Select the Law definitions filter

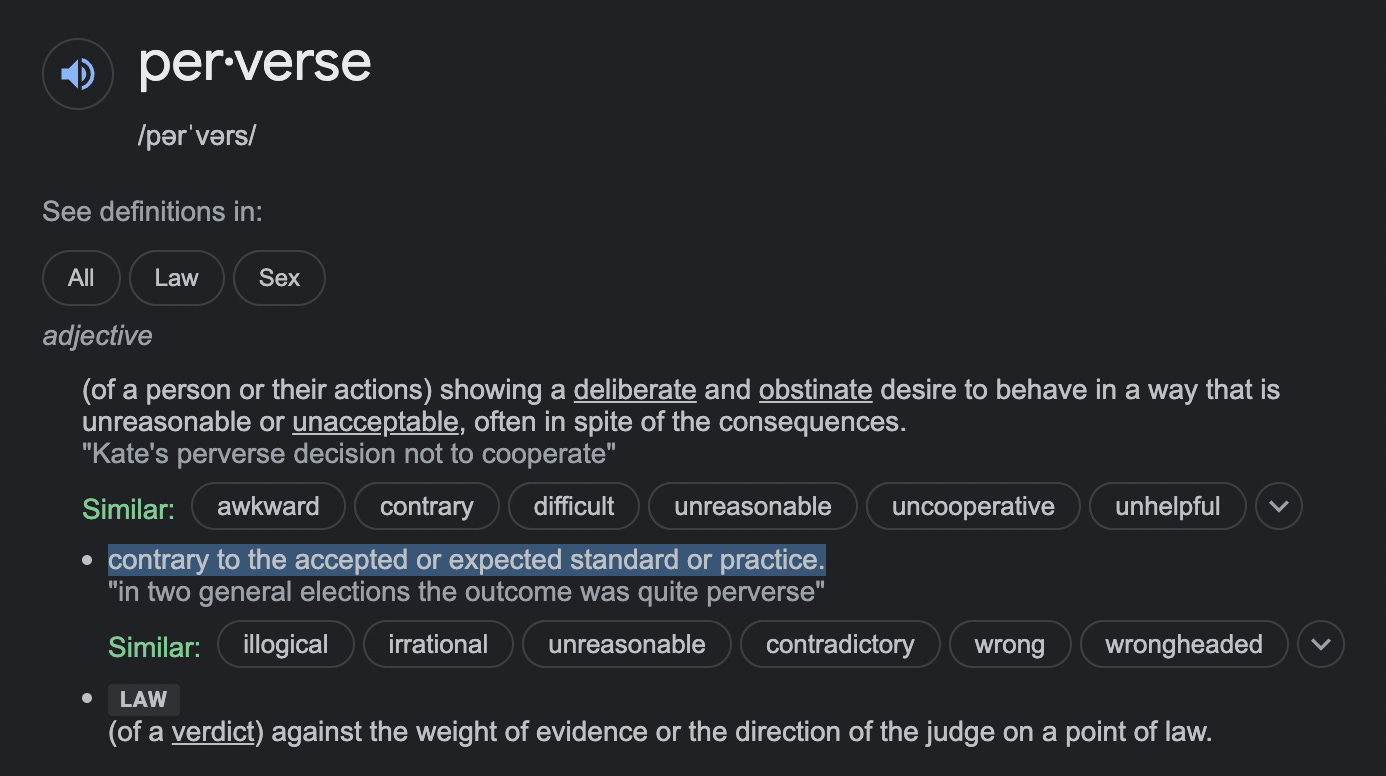point(176,278)
